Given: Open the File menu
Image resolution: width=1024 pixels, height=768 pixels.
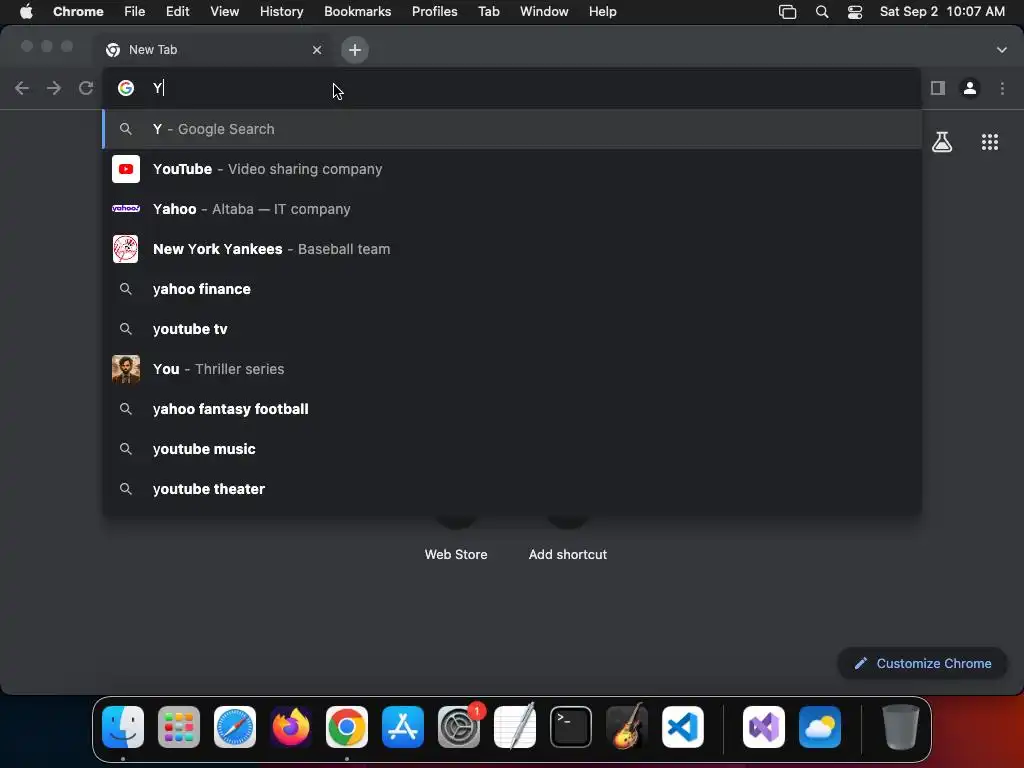Looking at the screenshot, I should pos(135,12).
